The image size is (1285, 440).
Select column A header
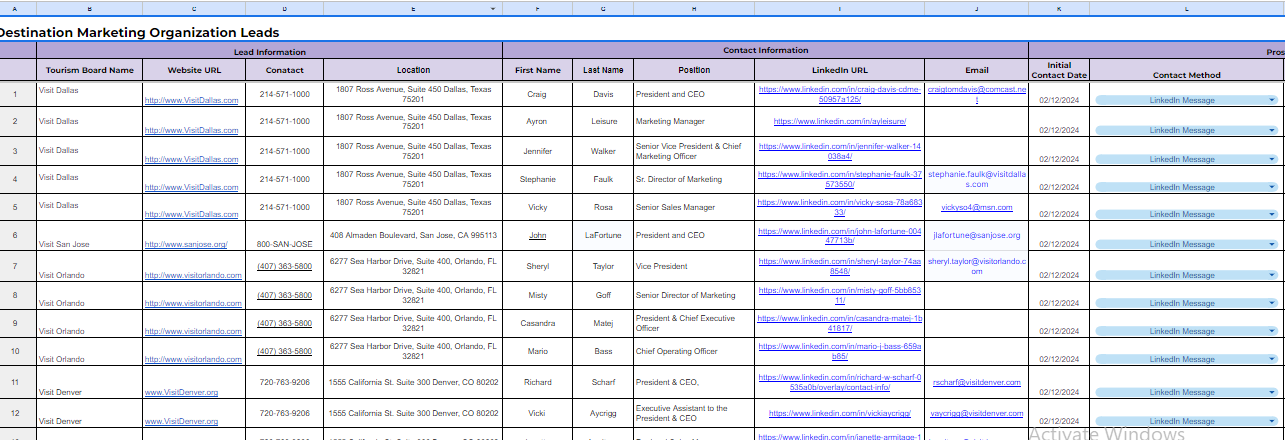click(15, 8)
